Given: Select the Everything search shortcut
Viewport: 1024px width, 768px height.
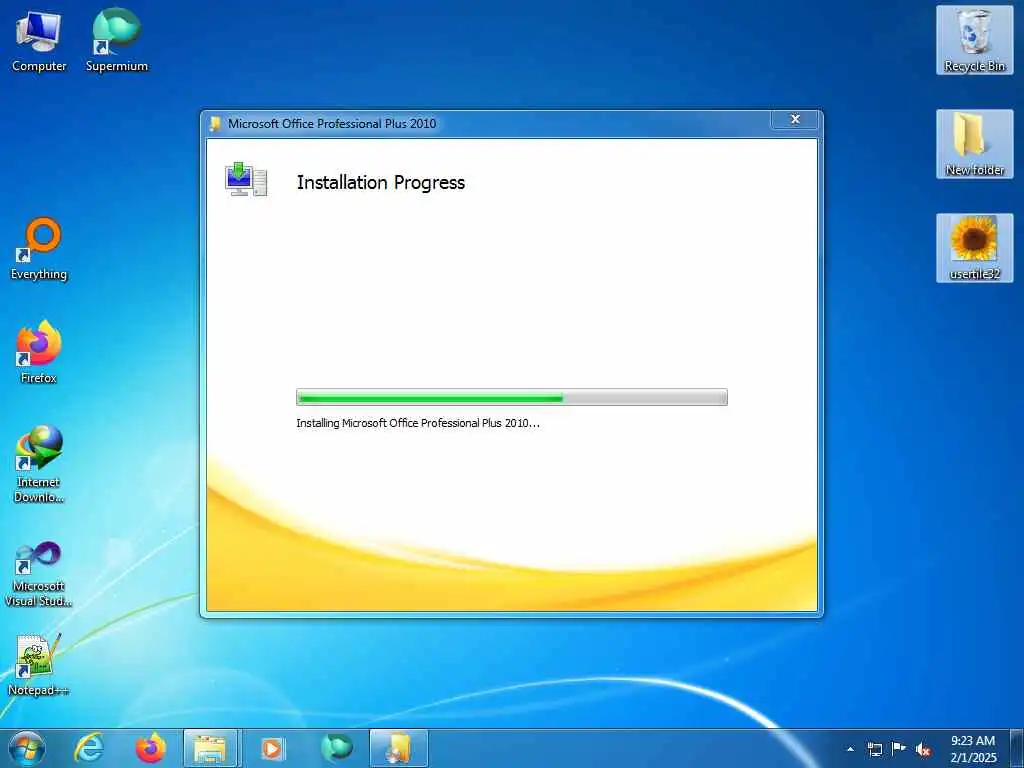Looking at the screenshot, I should tap(39, 249).
